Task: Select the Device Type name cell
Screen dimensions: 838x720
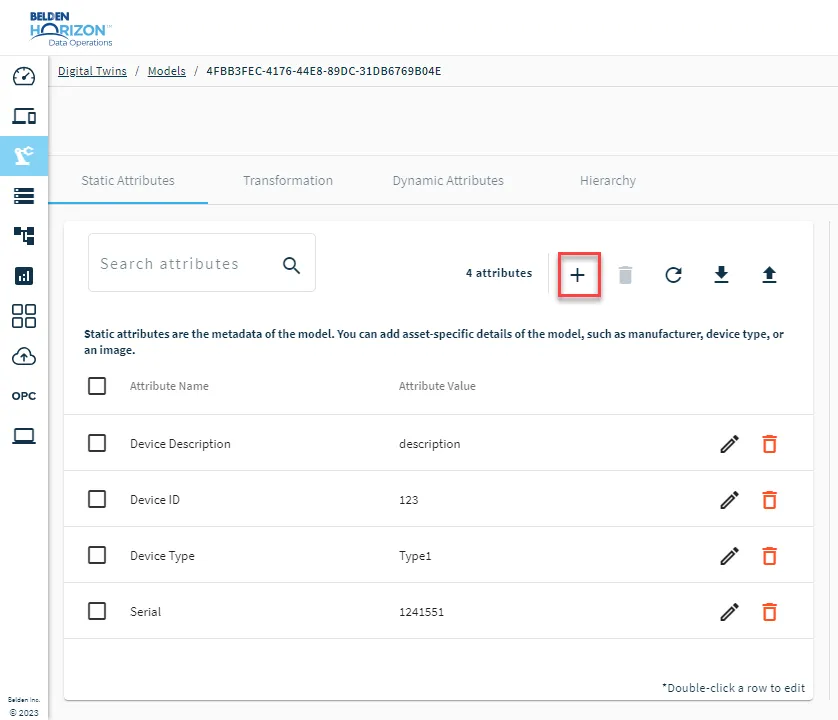Action: click(x=162, y=556)
